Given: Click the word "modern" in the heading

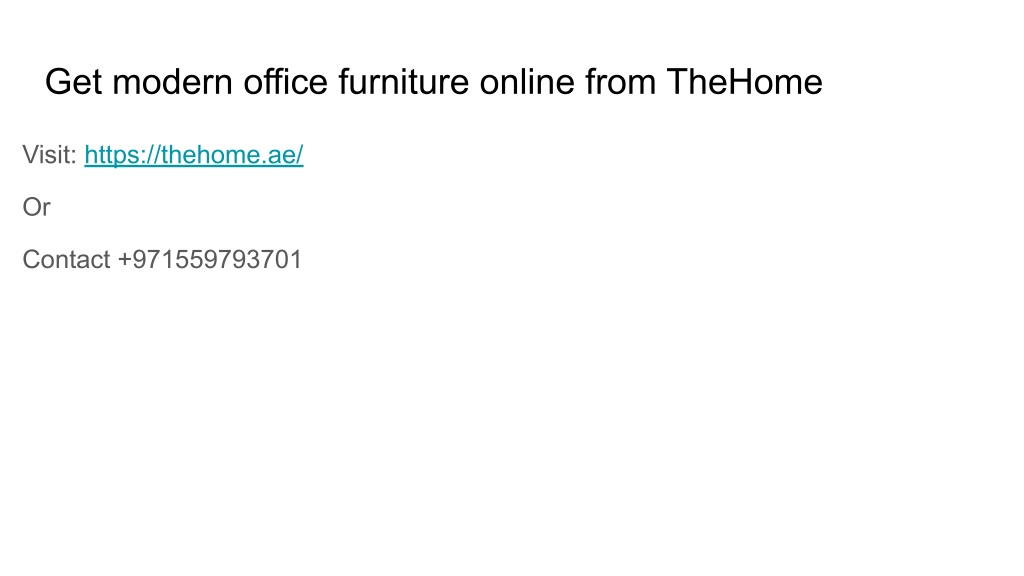Looking at the screenshot, I should 172,82.
